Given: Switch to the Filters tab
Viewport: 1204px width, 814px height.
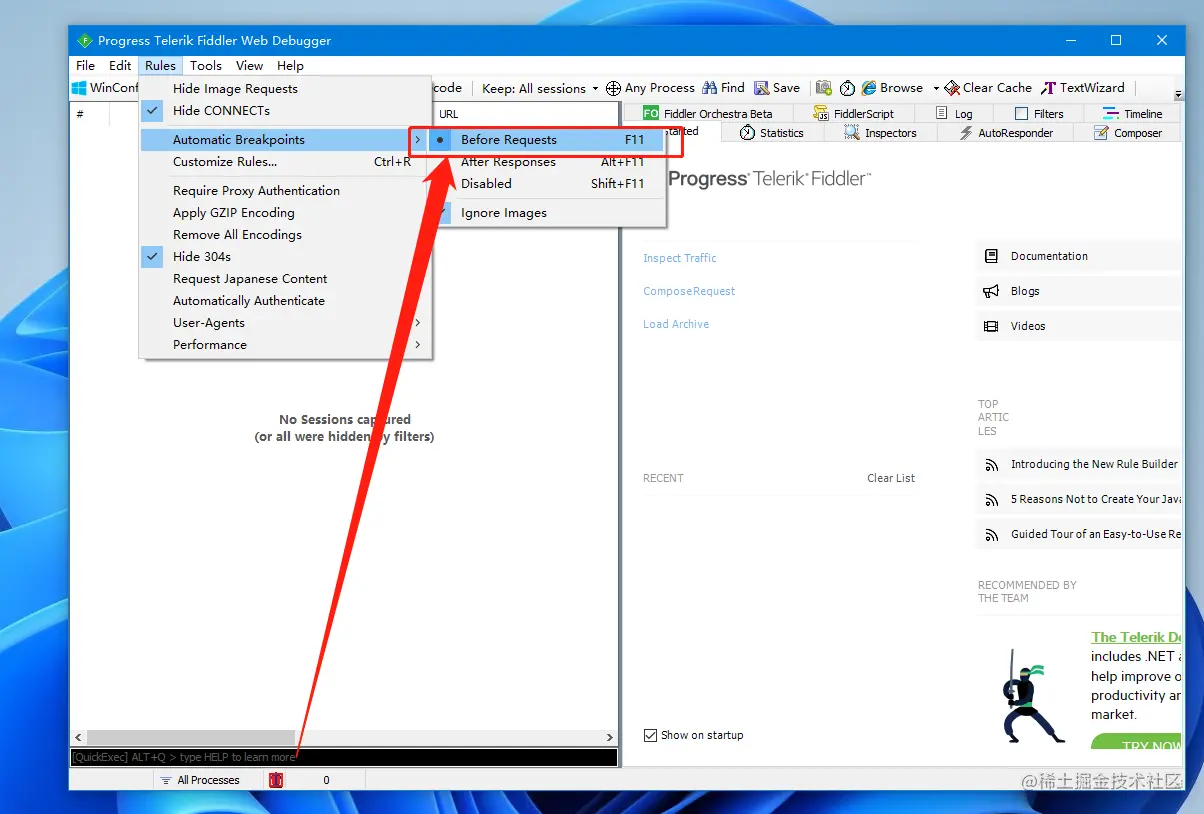Looking at the screenshot, I should click(x=1039, y=113).
